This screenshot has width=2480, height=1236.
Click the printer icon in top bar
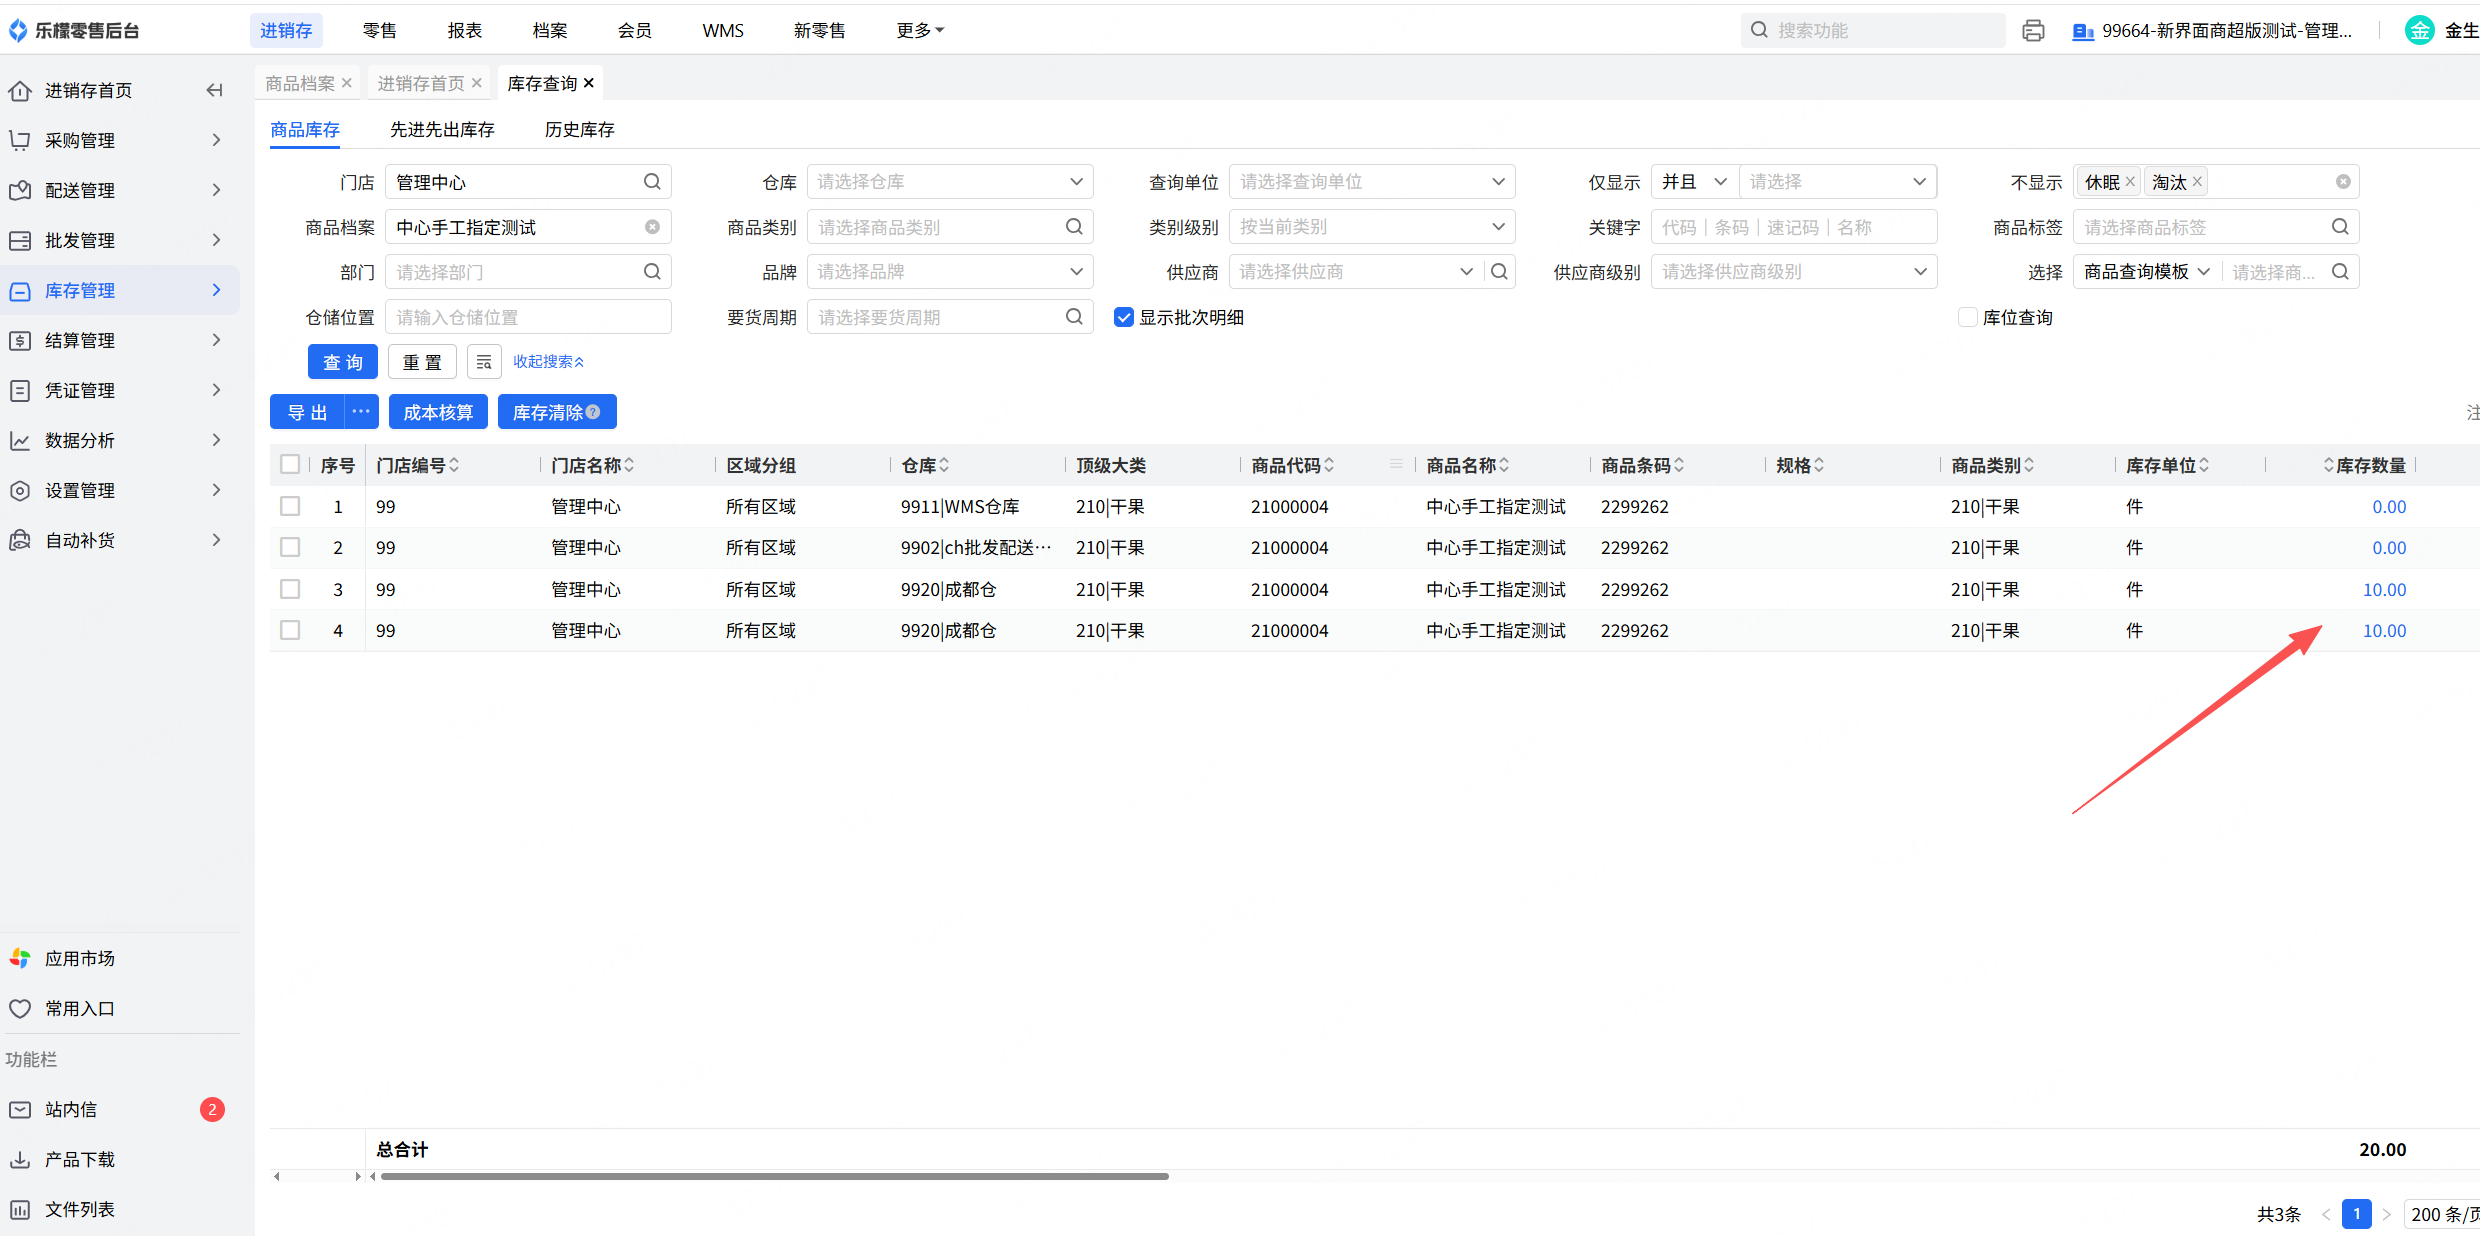pos(2033,31)
